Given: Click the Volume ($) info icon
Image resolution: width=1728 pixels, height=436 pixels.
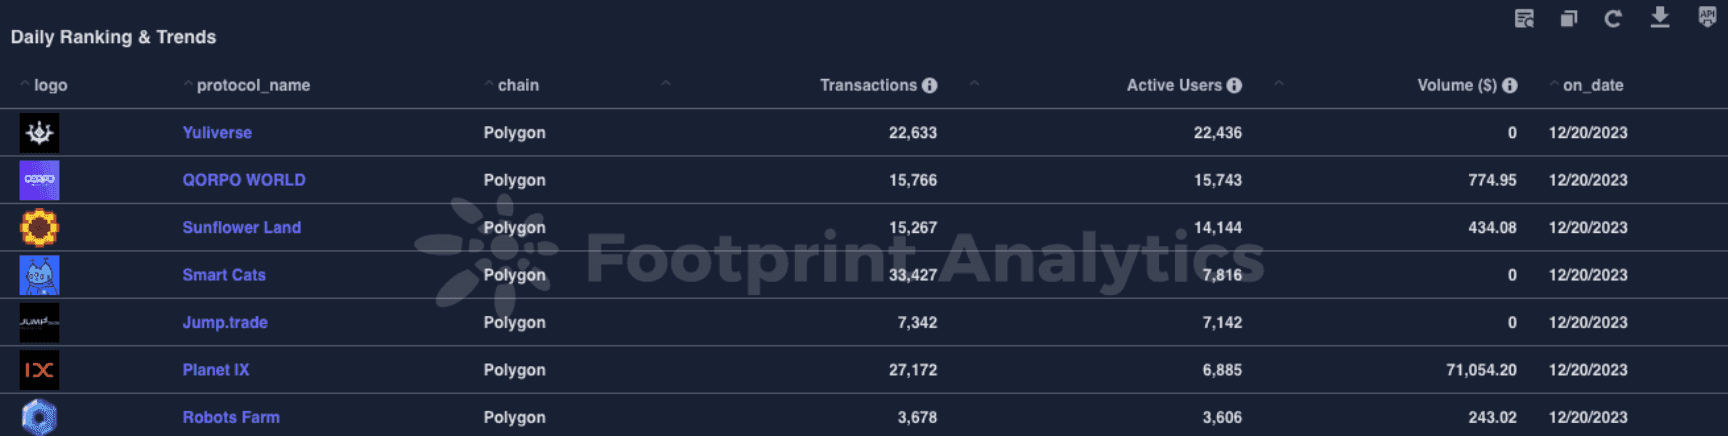Looking at the screenshot, I should [1510, 86].
